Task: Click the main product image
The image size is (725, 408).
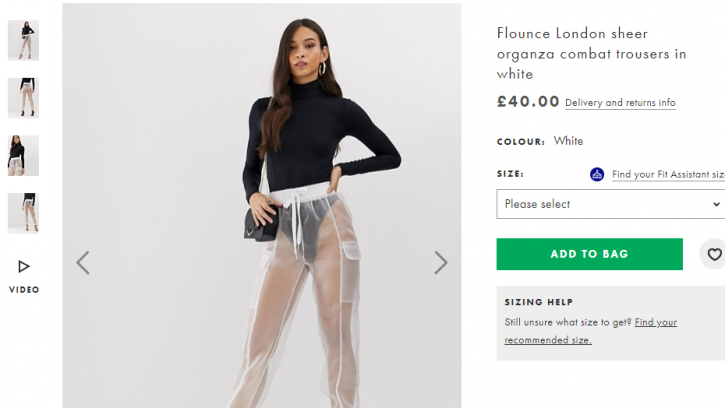Action: tap(262, 206)
